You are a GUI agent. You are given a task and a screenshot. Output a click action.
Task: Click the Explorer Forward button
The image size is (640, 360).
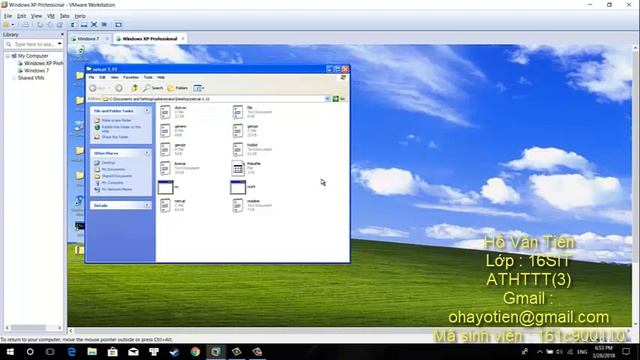click(x=119, y=88)
